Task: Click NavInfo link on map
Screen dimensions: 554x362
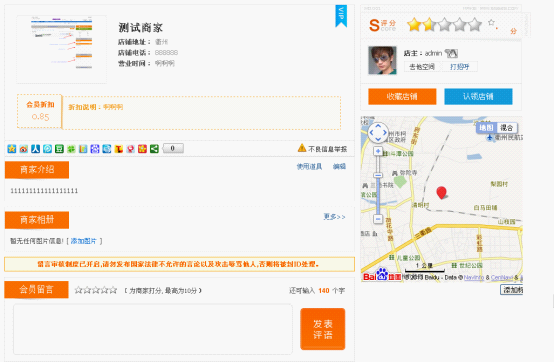Action: tap(474, 278)
